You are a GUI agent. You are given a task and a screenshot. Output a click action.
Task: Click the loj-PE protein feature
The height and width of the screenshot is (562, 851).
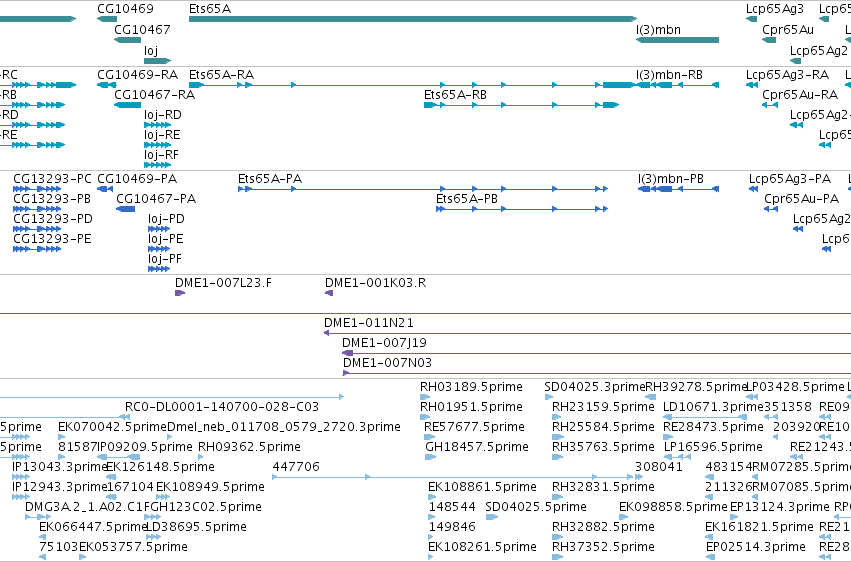[159, 249]
